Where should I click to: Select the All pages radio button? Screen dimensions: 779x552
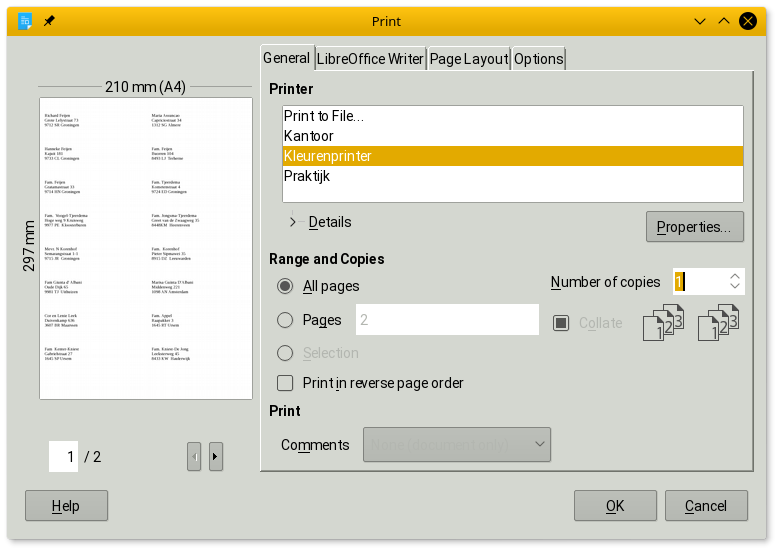coord(285,286)
